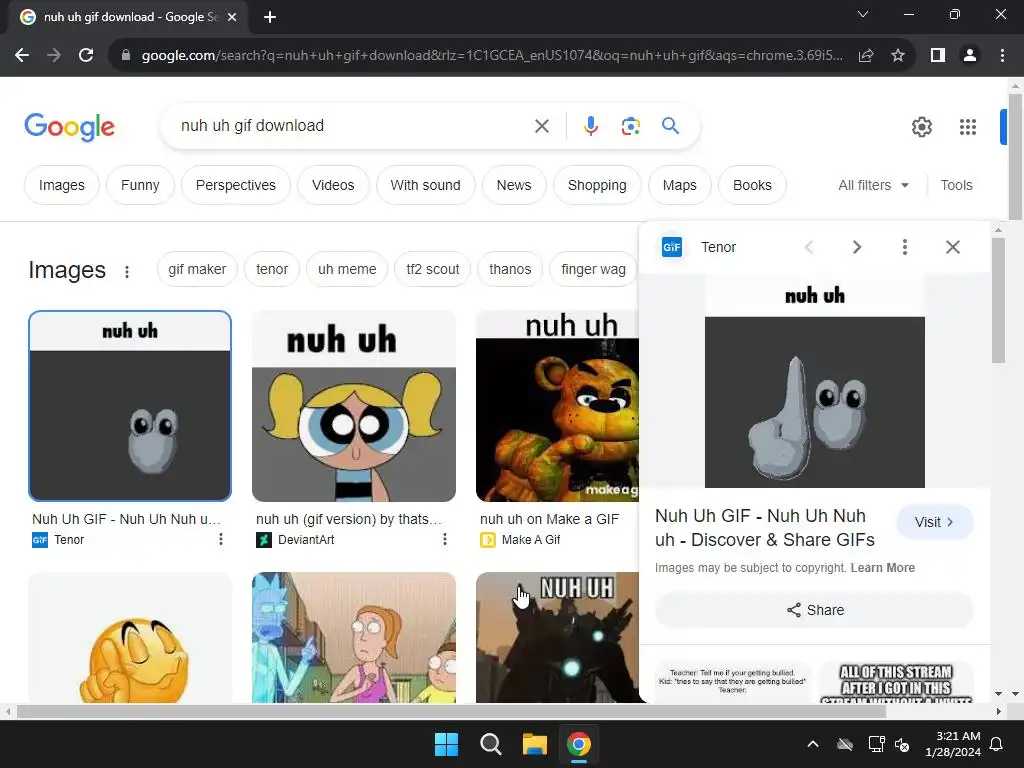Select the With sound filter
This screenshot has height=768, width=1024.
[425, 185]
